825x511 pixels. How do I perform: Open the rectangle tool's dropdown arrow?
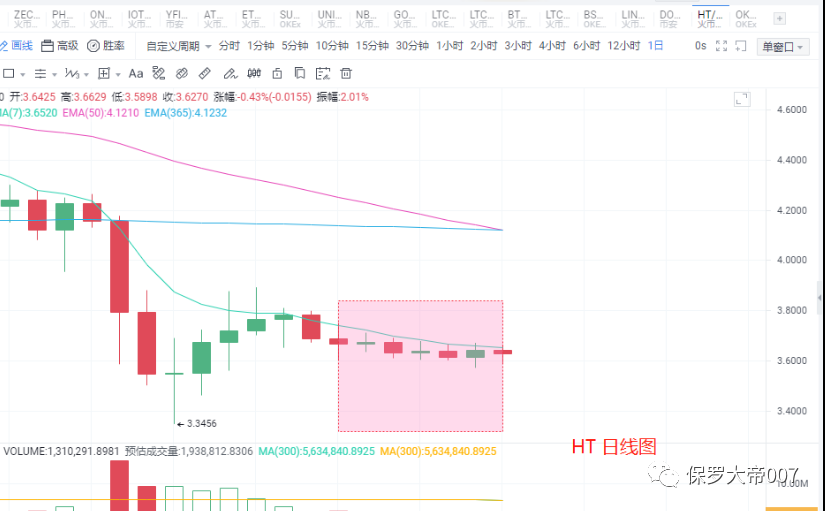[23, 74]
